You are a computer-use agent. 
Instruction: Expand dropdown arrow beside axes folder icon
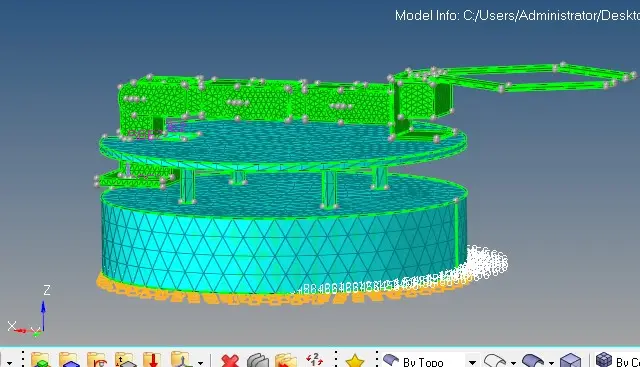click(200, 363)
